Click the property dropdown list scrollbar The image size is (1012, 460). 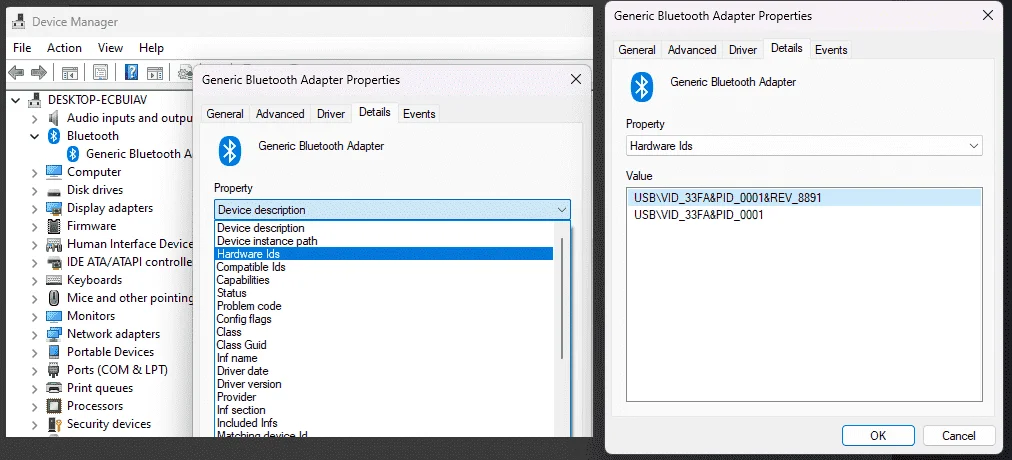click(563, 297)
